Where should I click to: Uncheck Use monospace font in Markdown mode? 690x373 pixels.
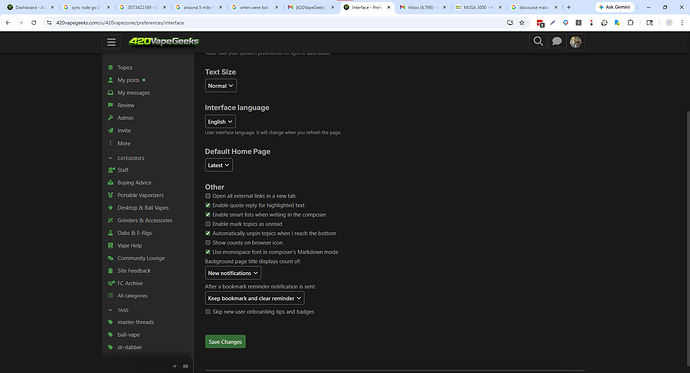208,252
